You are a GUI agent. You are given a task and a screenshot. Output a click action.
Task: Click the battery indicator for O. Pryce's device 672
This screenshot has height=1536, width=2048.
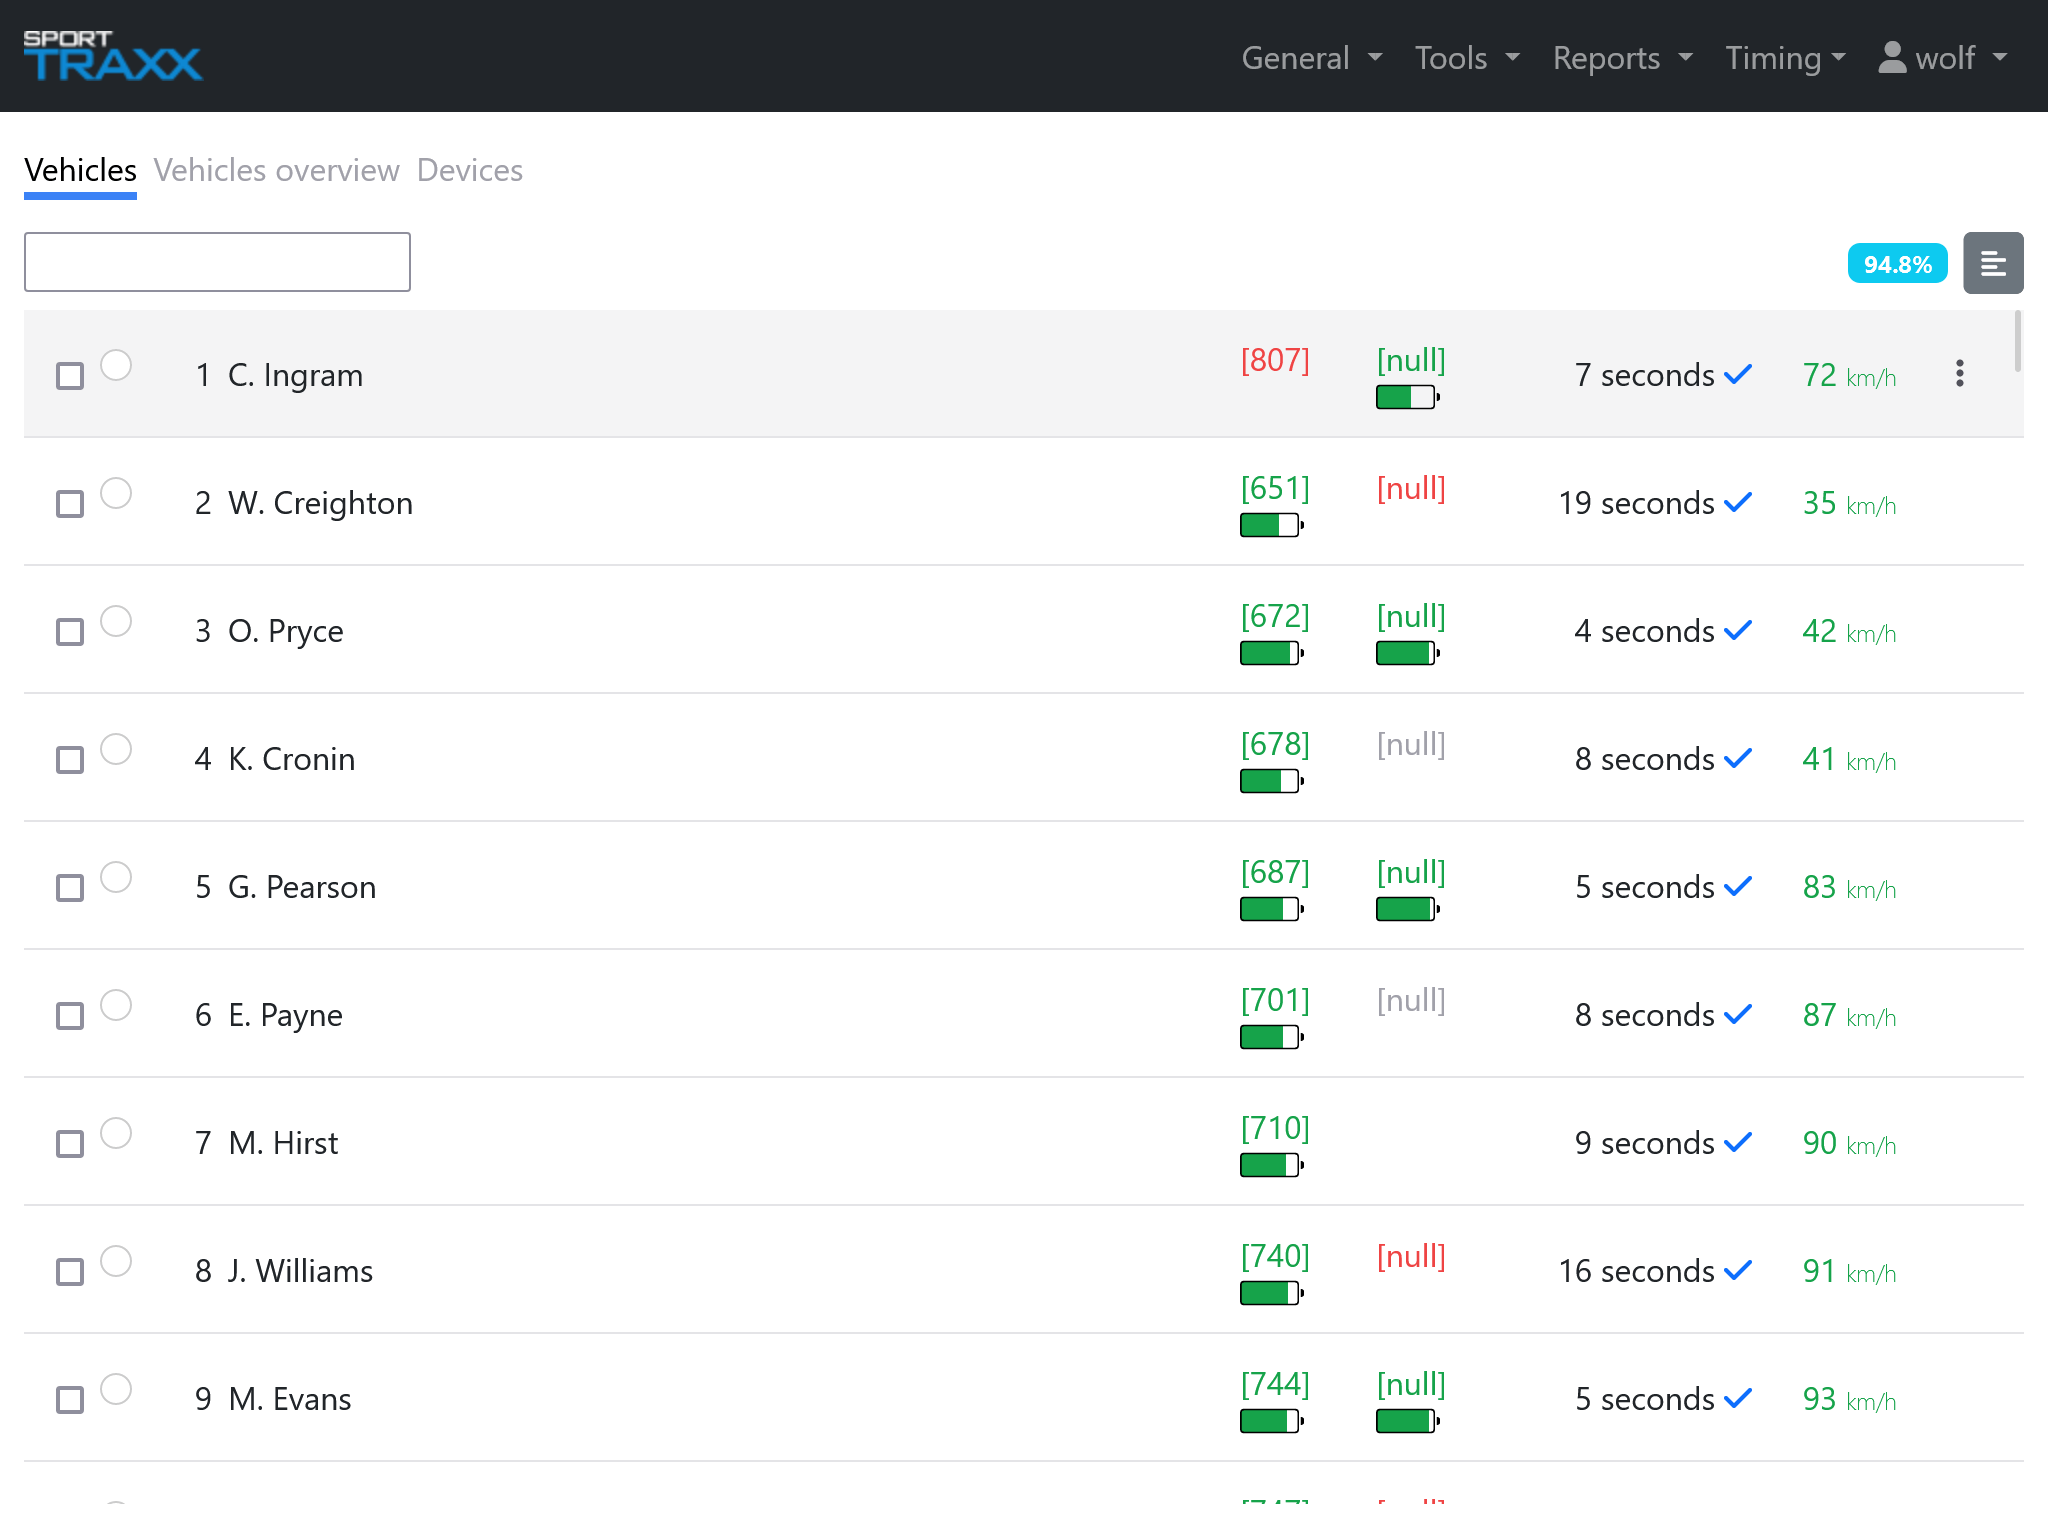1271,652
